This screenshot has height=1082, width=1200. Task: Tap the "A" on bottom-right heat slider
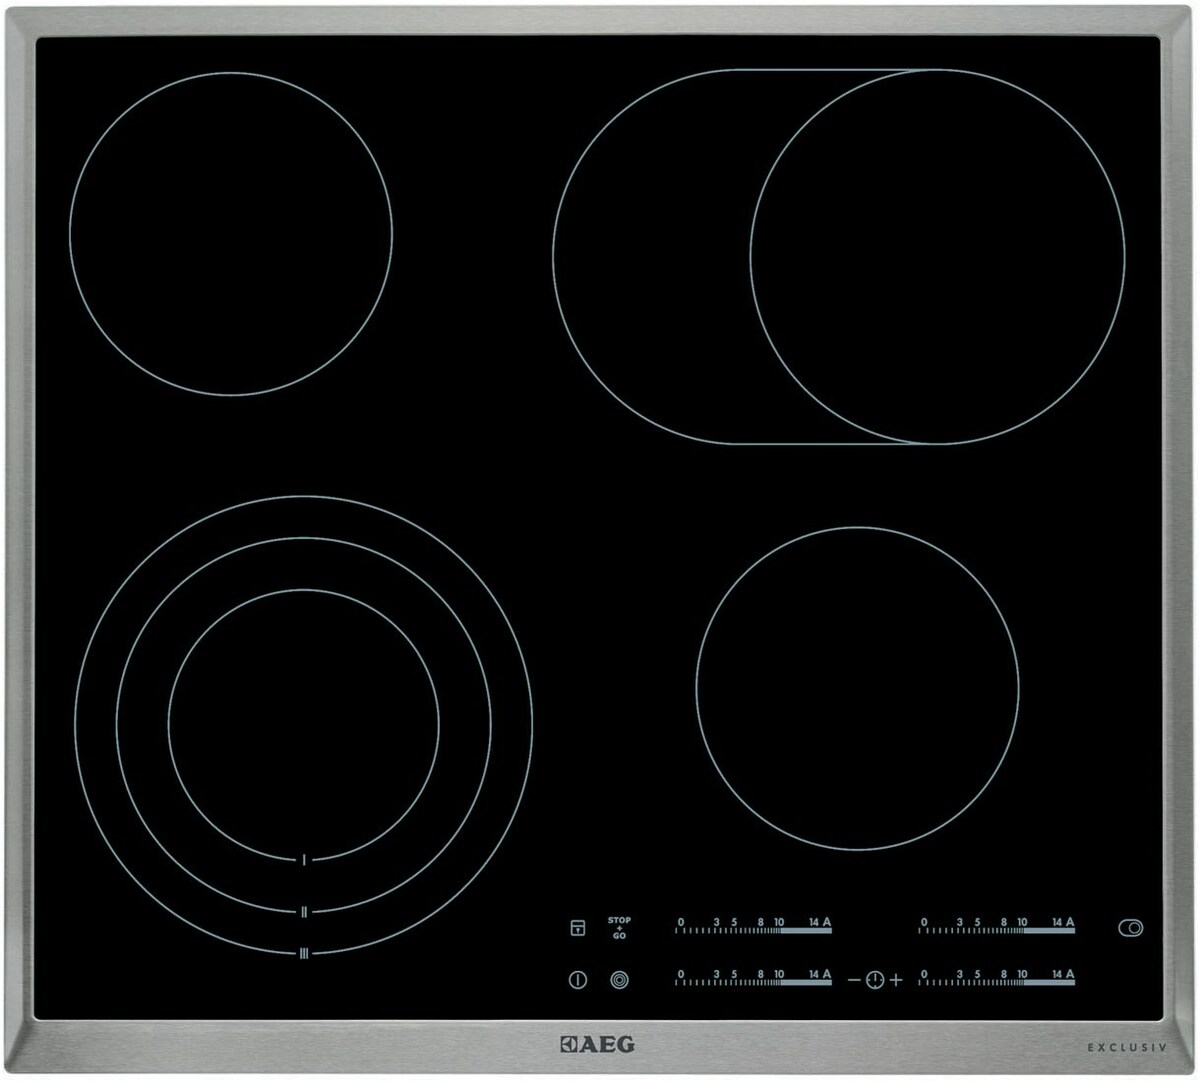pos(1069,974)
